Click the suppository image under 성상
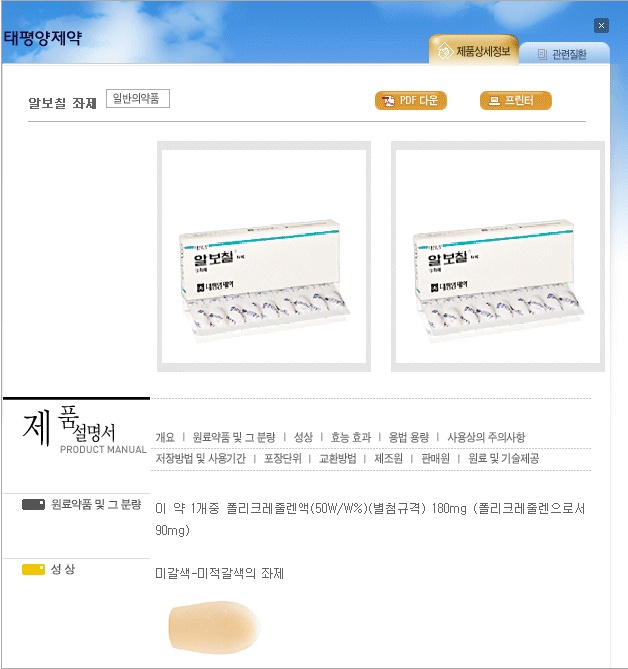The width and height of the screenshot is (628, 669). point(214,624)
